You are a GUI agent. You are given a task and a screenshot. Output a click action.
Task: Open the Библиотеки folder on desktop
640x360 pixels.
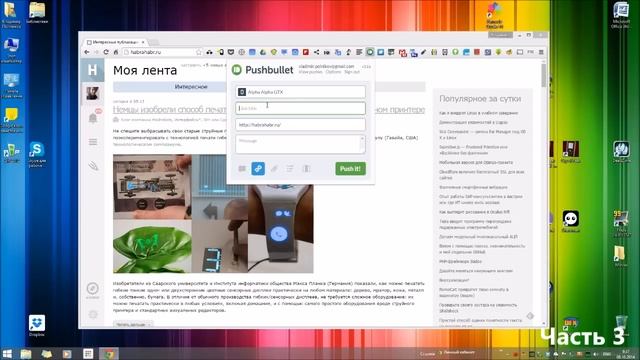tap(37, 13)
